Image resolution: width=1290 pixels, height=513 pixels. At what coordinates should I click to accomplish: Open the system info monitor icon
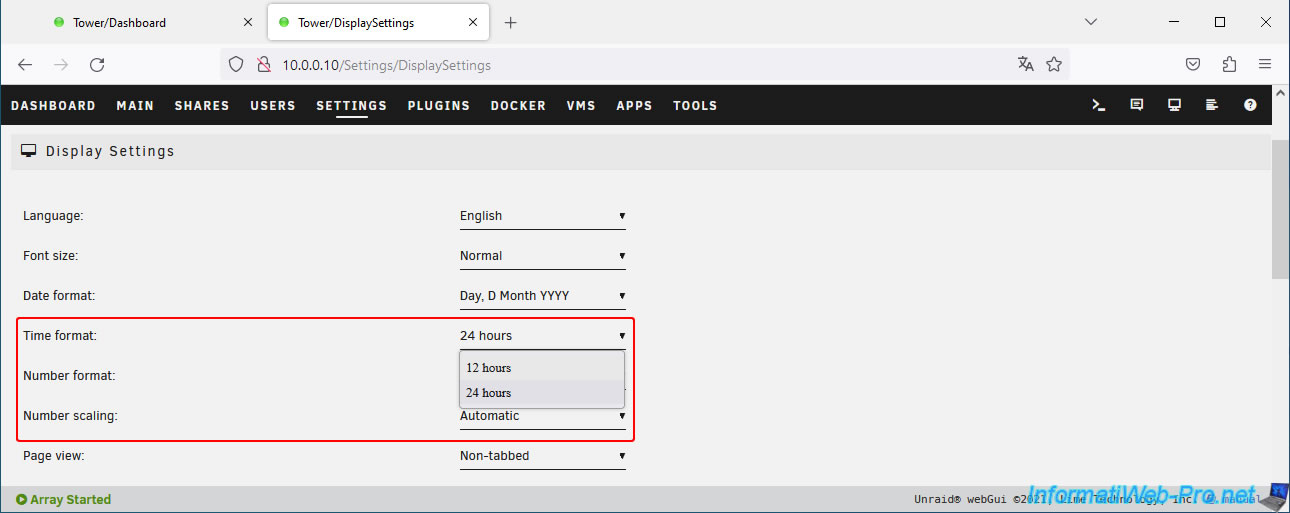[1174, 105]
